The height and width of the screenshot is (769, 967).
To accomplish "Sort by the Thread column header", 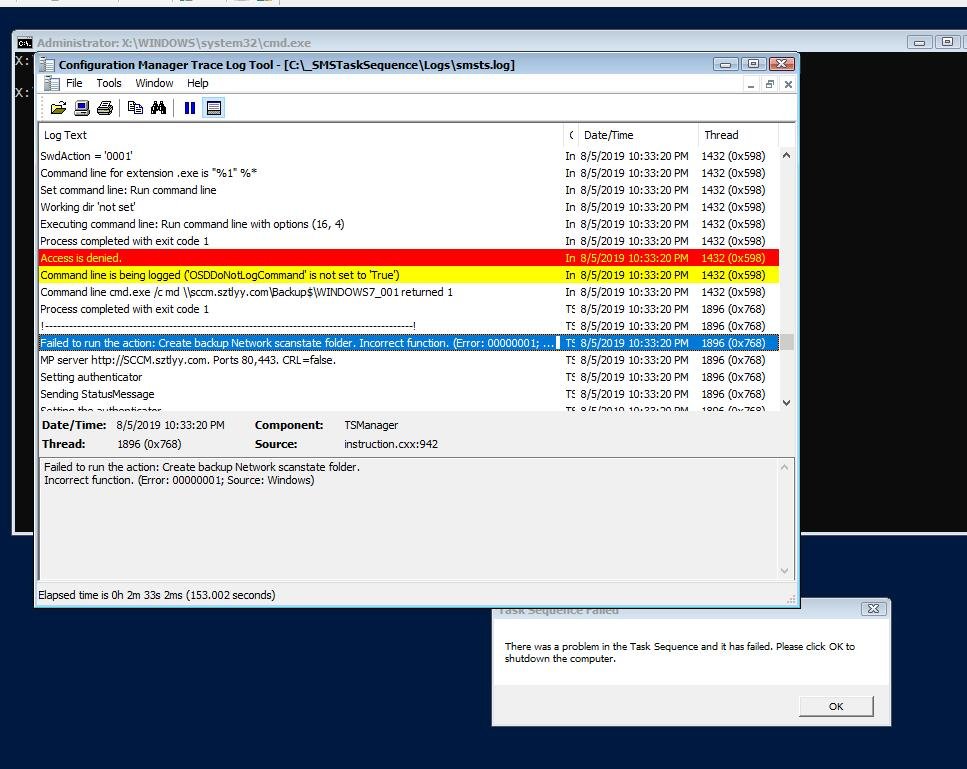I will click(738, 135).
